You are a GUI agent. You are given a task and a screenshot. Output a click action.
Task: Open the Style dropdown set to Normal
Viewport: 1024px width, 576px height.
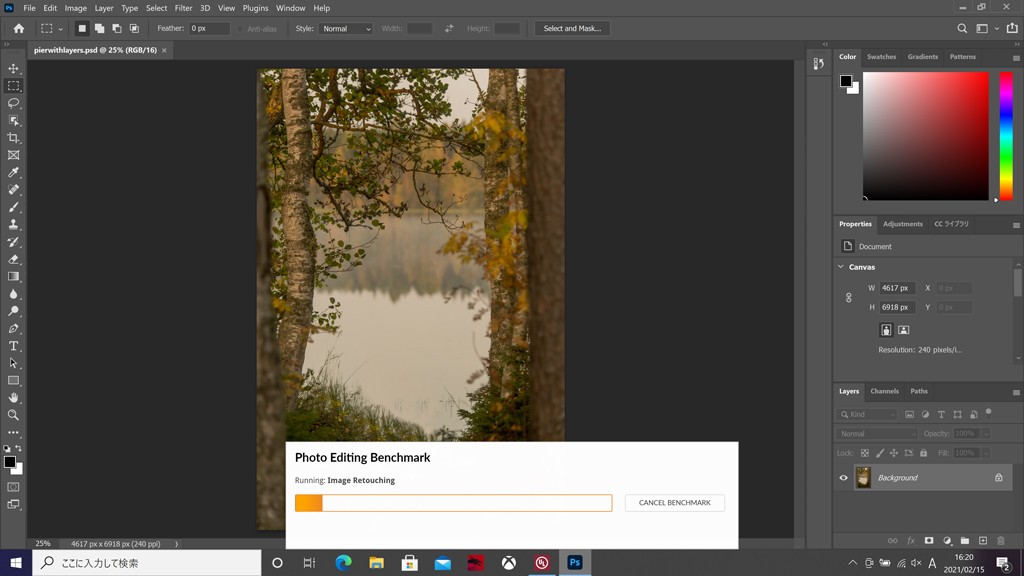(345, 29)
